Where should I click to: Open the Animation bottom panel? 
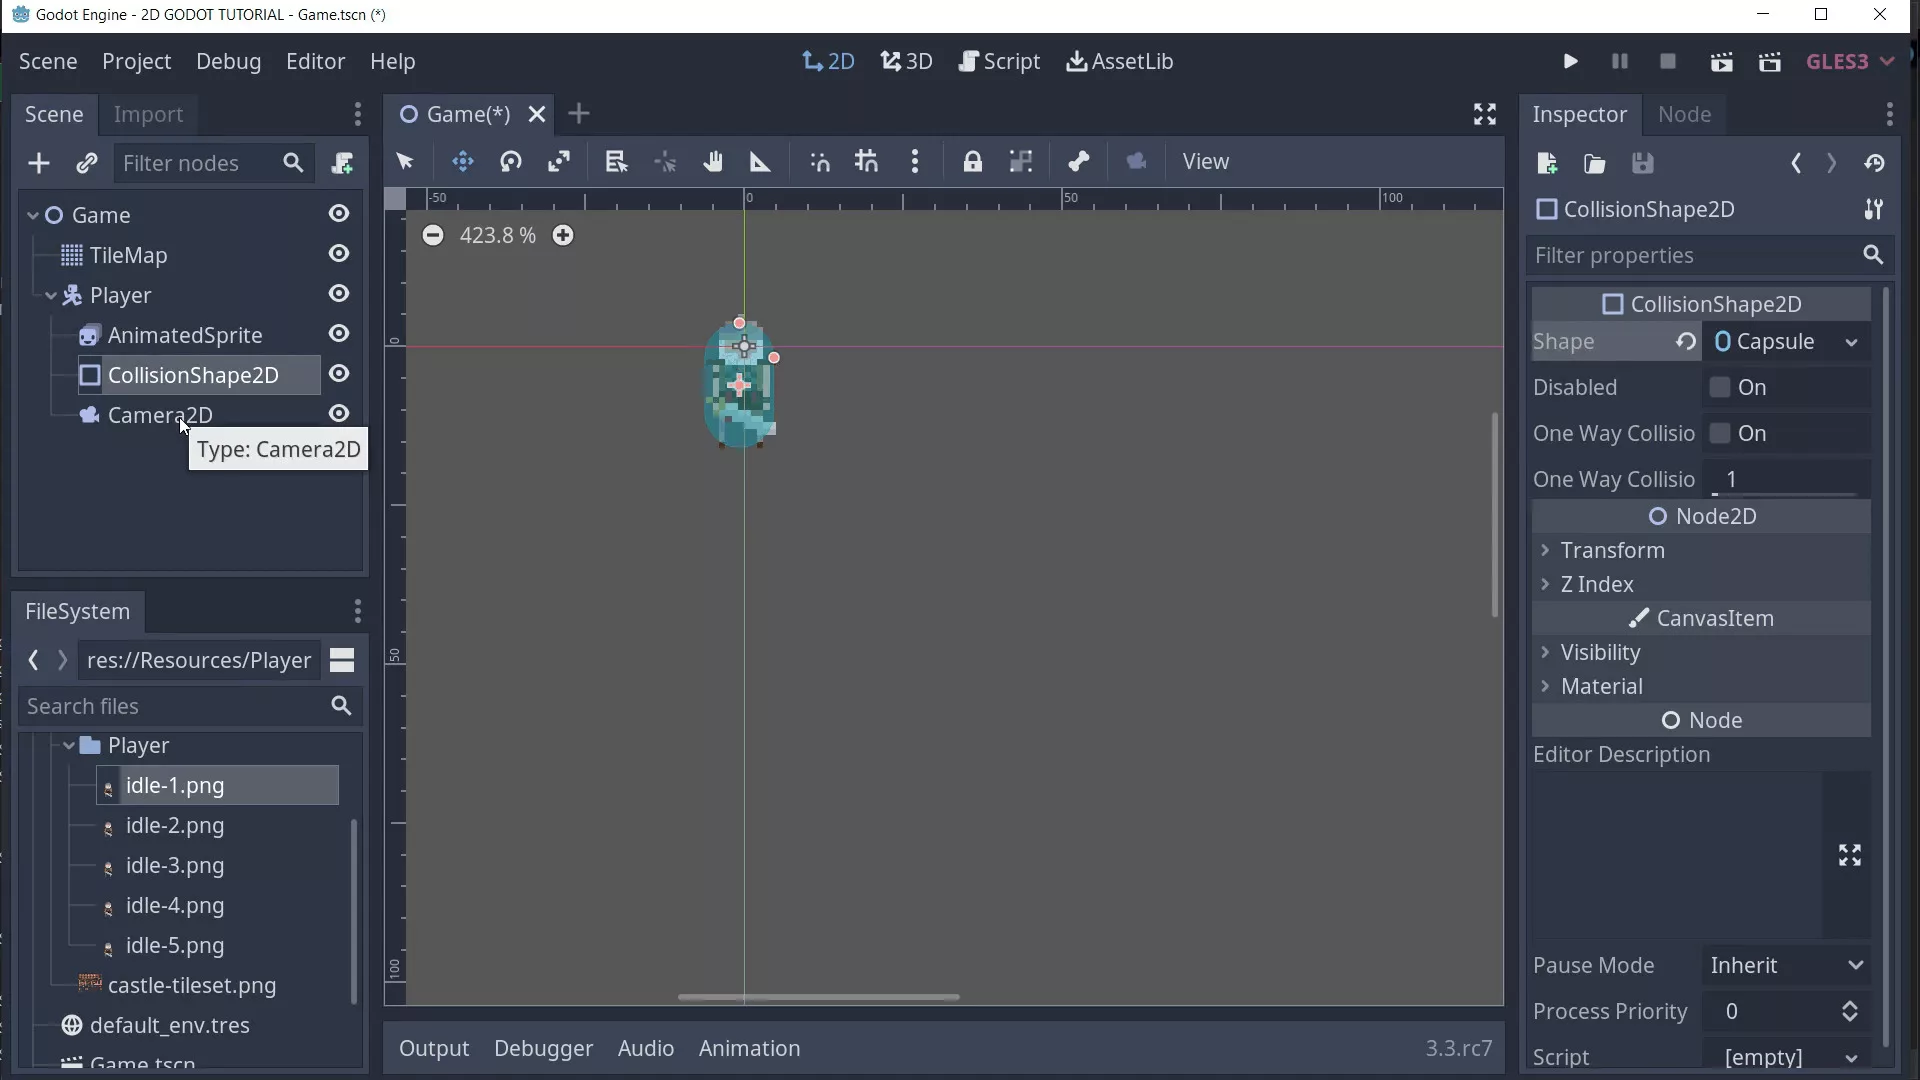748,1048
